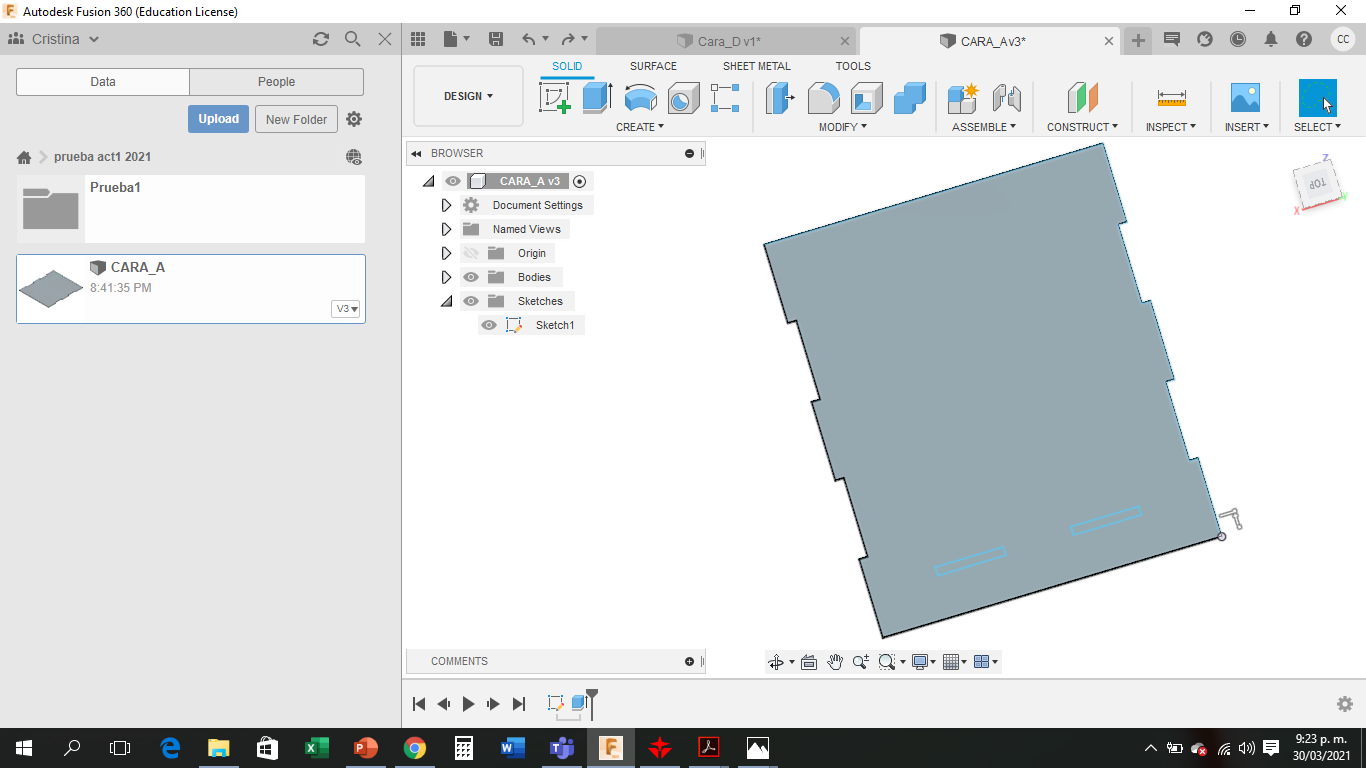Activate the Press Pull tool
The image size is (1366, 768).
(x=780, y=98)
